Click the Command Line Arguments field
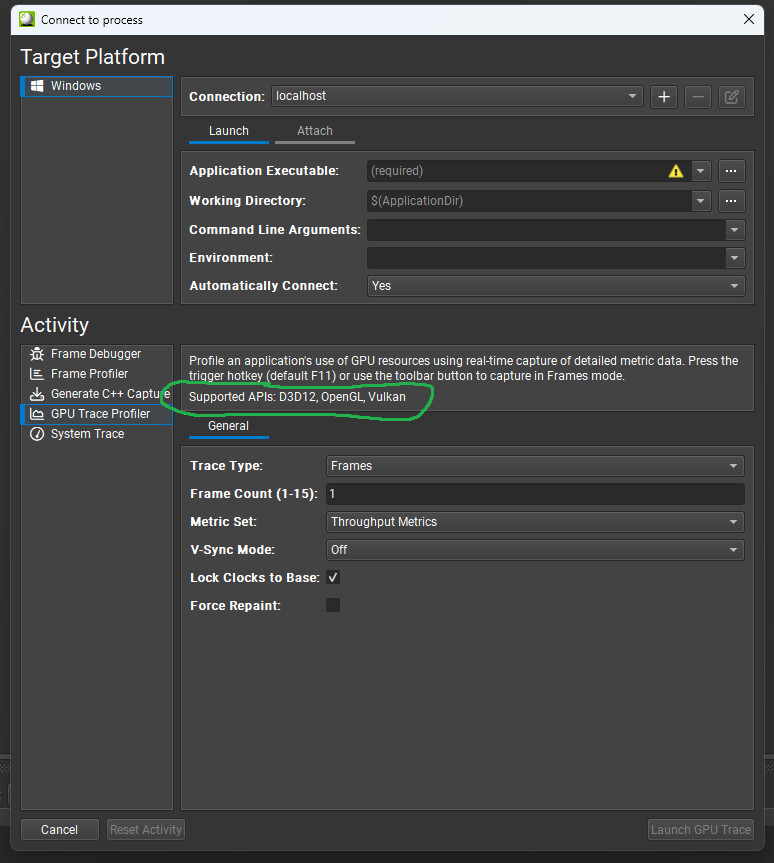The width and height of the screenshot is (774, 863). click(546, 230)
